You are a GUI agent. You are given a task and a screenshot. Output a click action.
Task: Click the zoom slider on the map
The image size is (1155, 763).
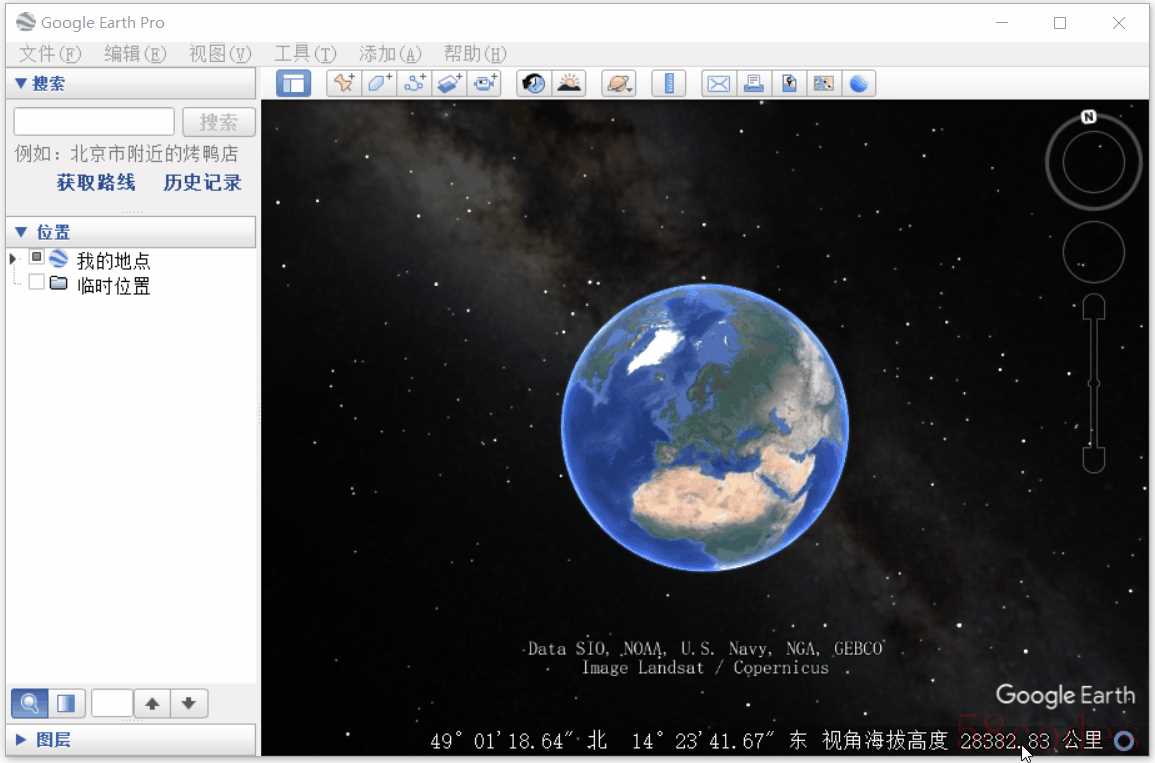point(1094,383)
